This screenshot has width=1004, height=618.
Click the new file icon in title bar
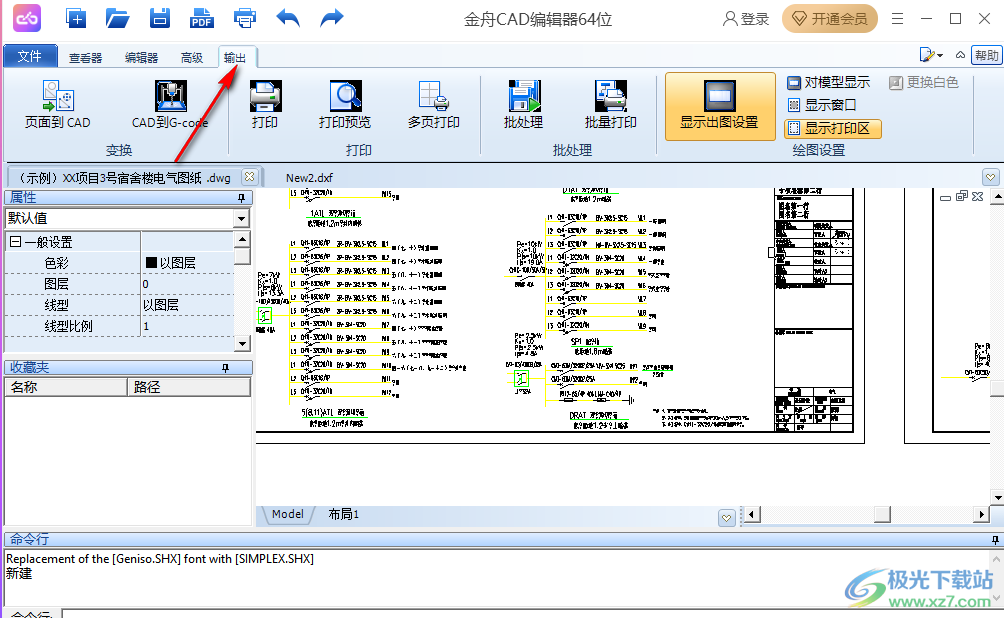76,18
